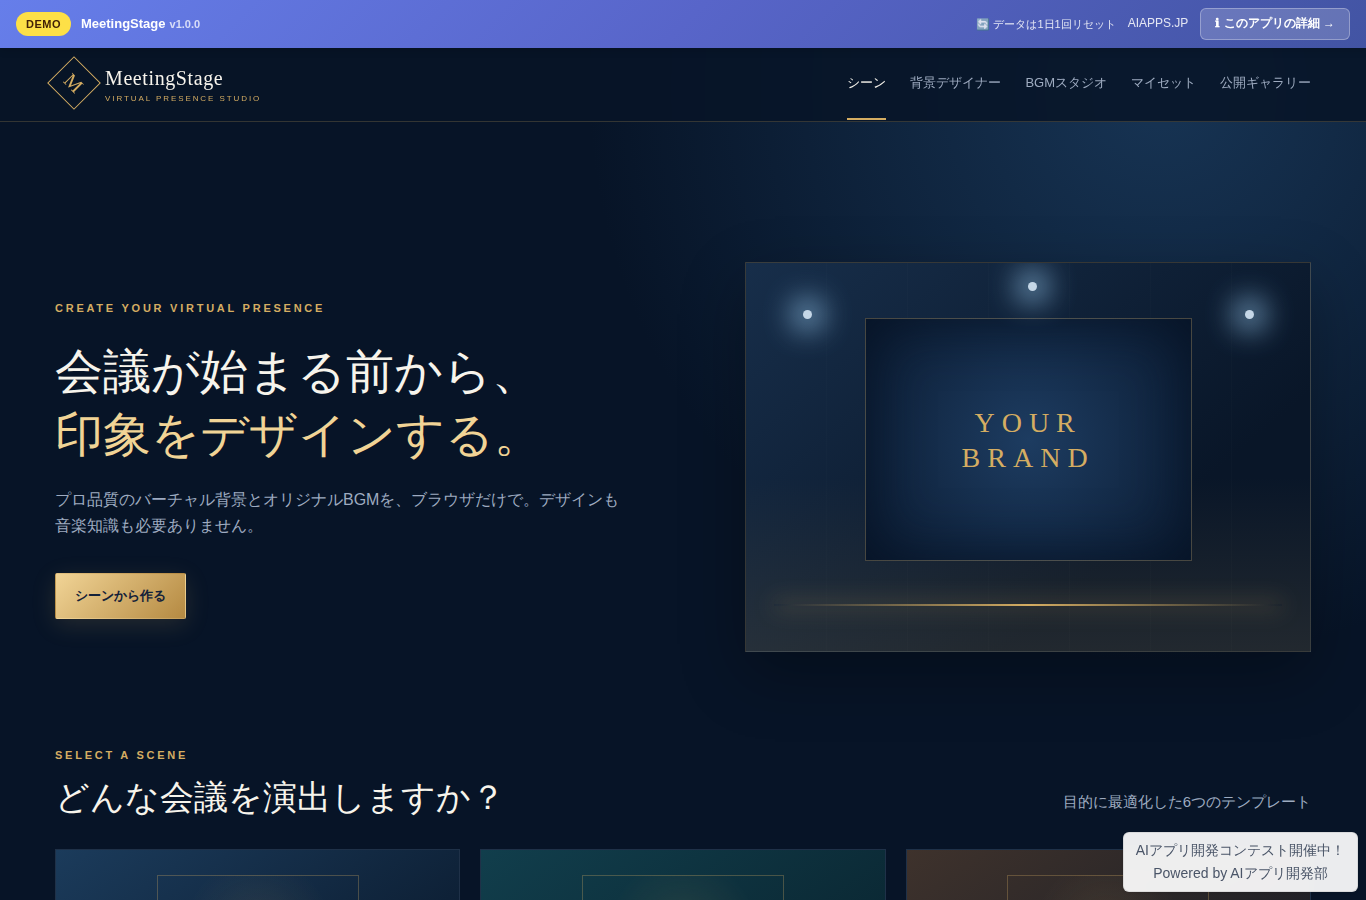This screenshot has width=1366, height=900.
Task: Click このアプリの詳細 button
Action: [x=1275, y=24]
